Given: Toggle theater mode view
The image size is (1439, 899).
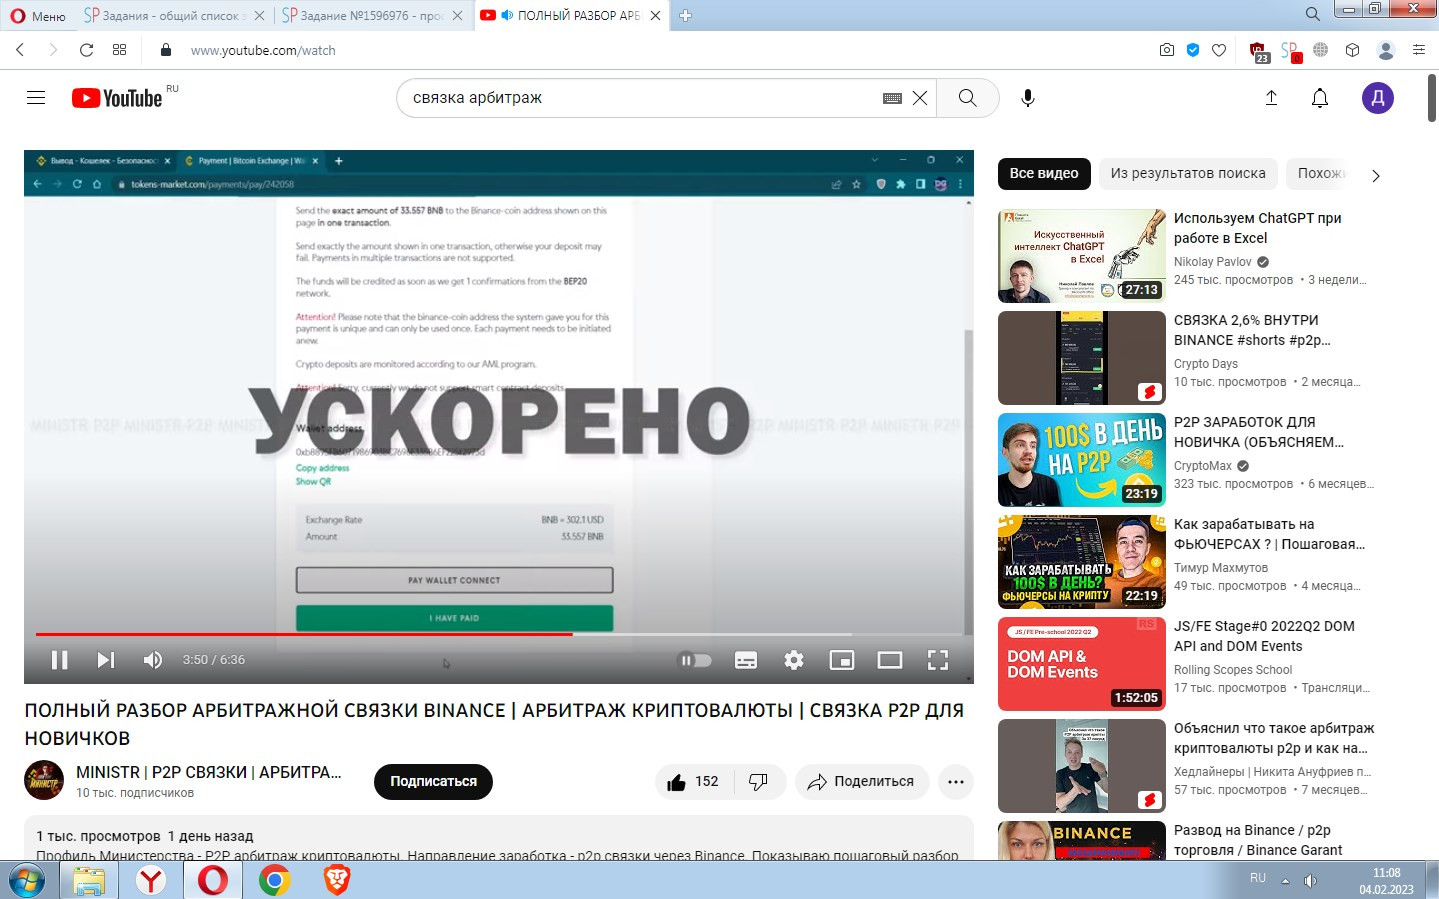Looking at the screenshot, I should pos(890,660).
